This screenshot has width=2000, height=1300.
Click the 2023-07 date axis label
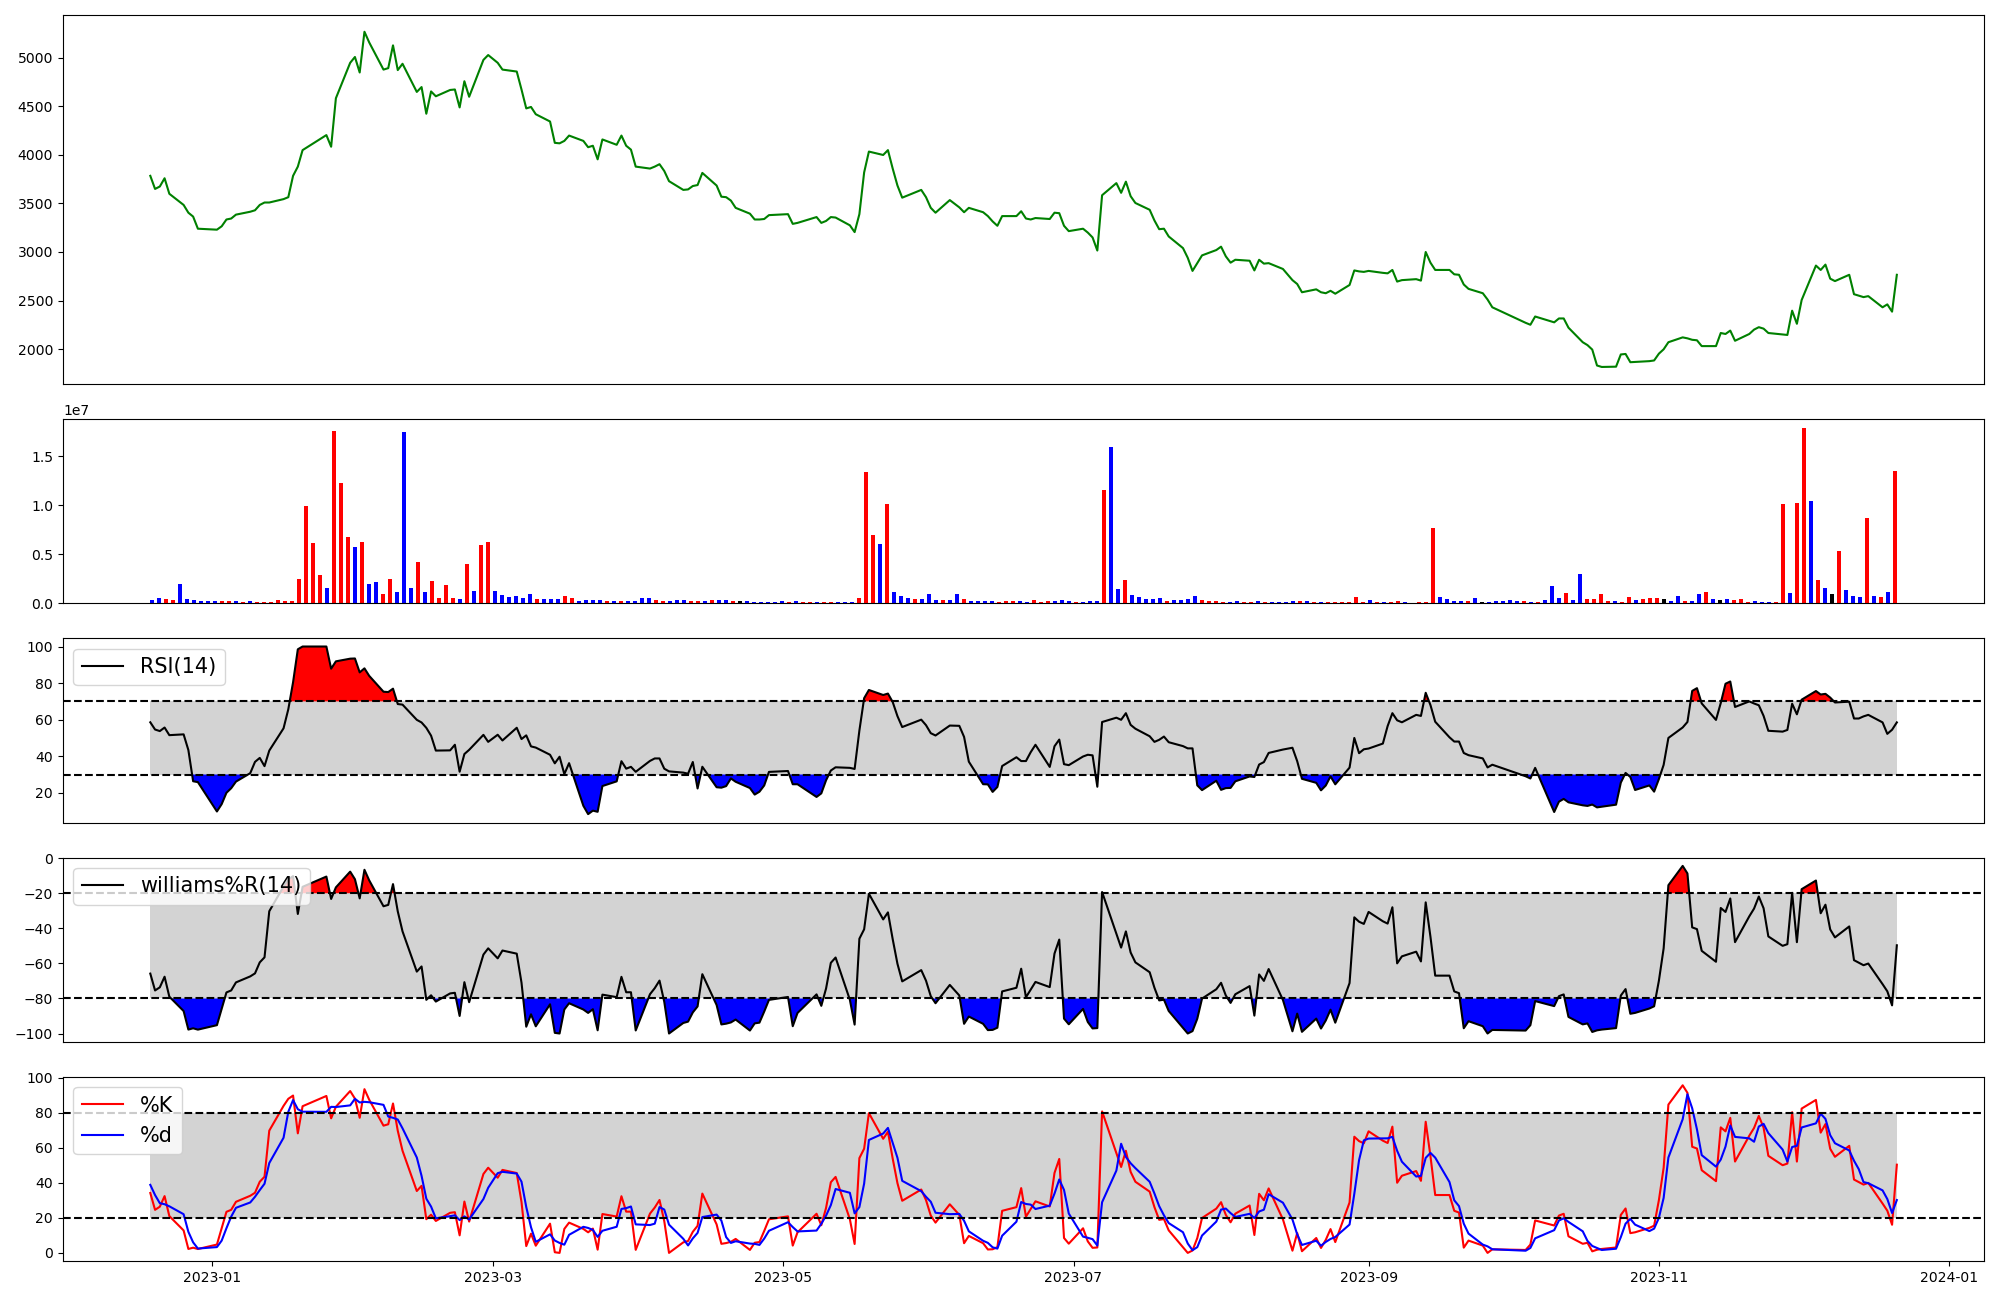[1073, 1277]
